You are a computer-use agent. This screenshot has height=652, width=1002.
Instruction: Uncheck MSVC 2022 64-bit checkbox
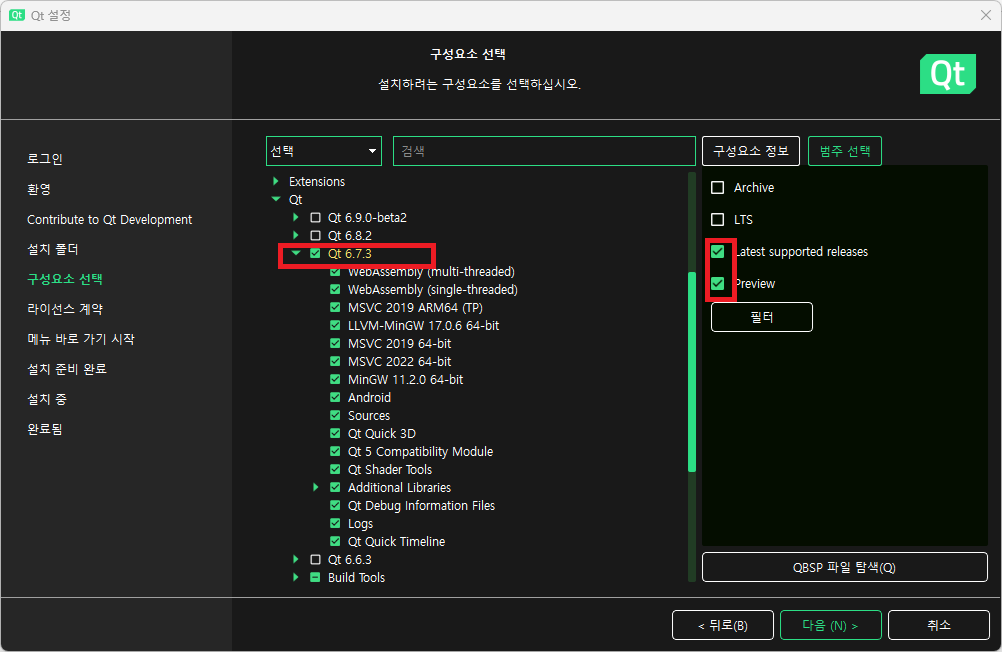click(335, 361)
